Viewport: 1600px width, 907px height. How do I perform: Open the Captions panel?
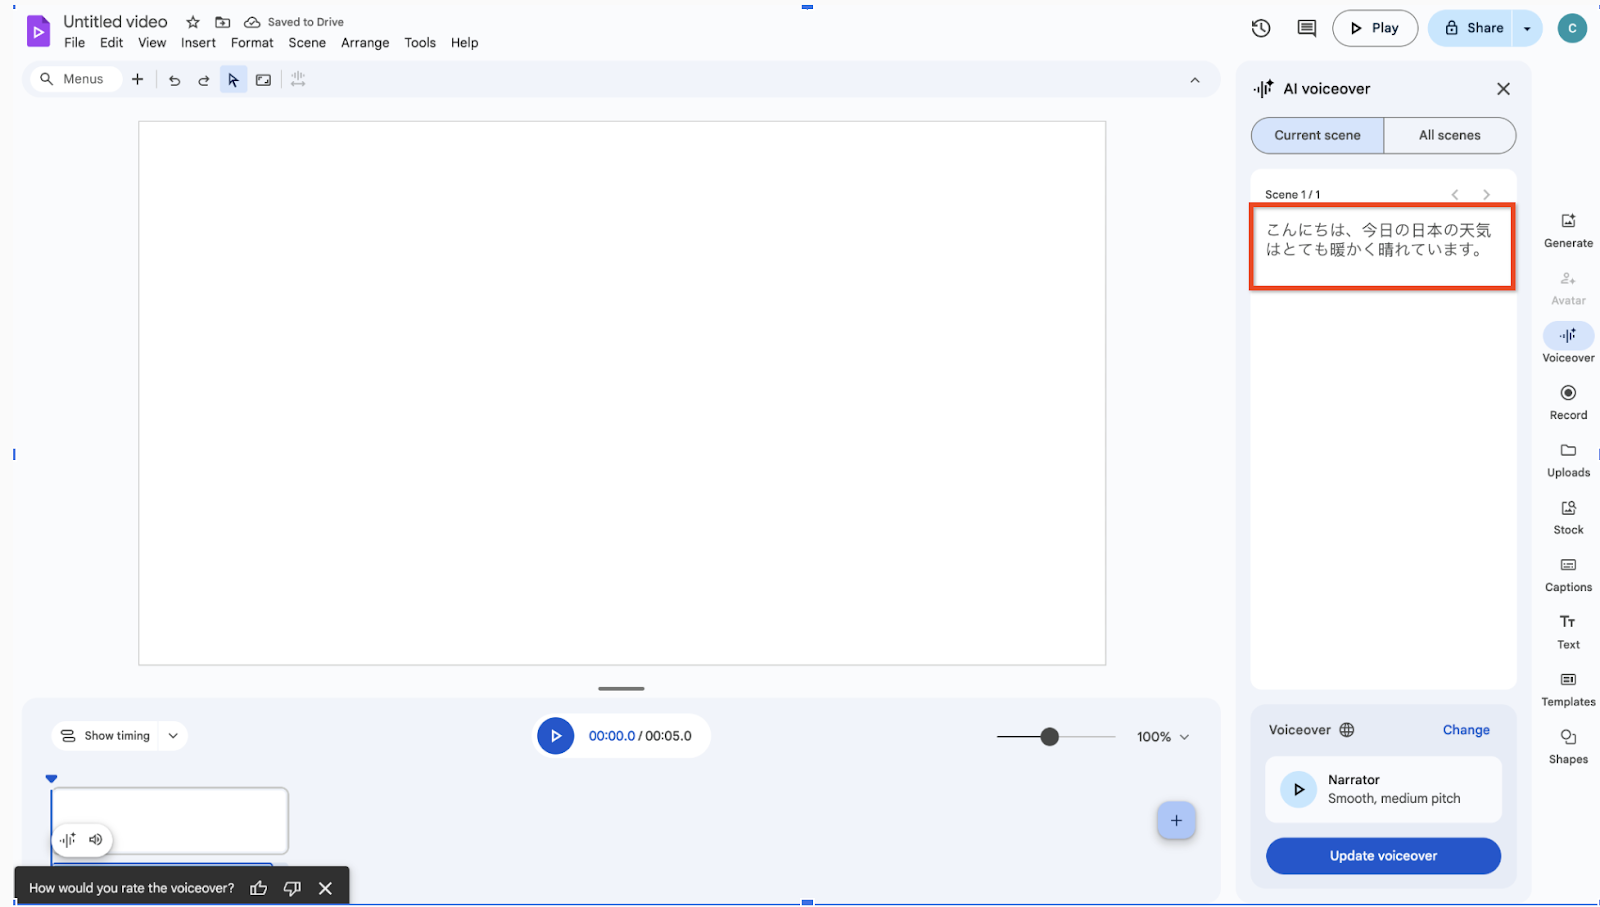[x=1566, y=573]
